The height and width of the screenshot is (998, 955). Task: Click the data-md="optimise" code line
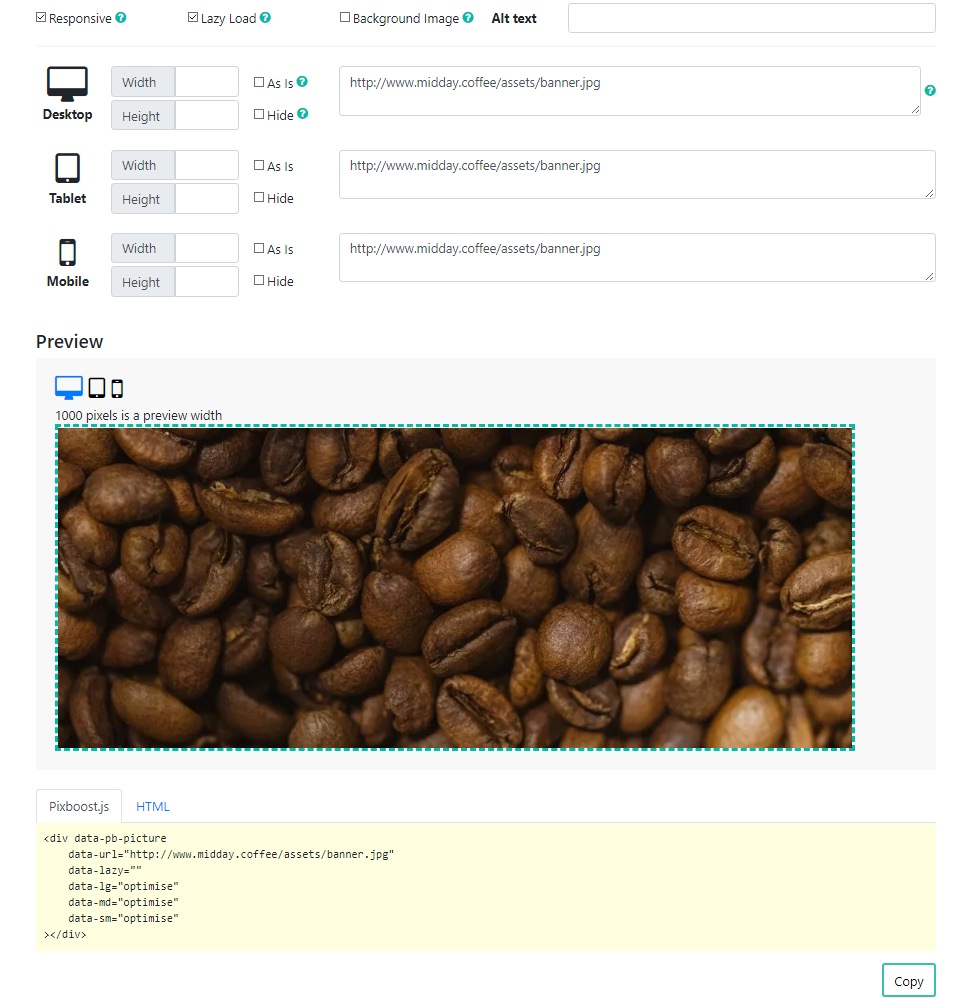coord(124,902)
